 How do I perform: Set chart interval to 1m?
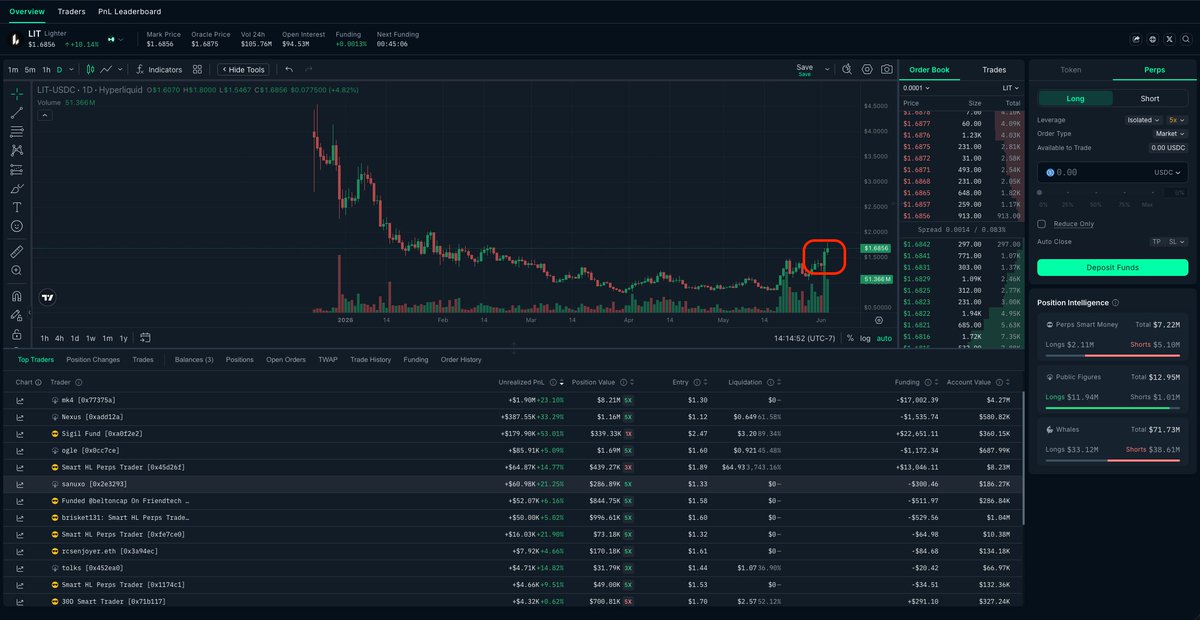click(13, 70)
